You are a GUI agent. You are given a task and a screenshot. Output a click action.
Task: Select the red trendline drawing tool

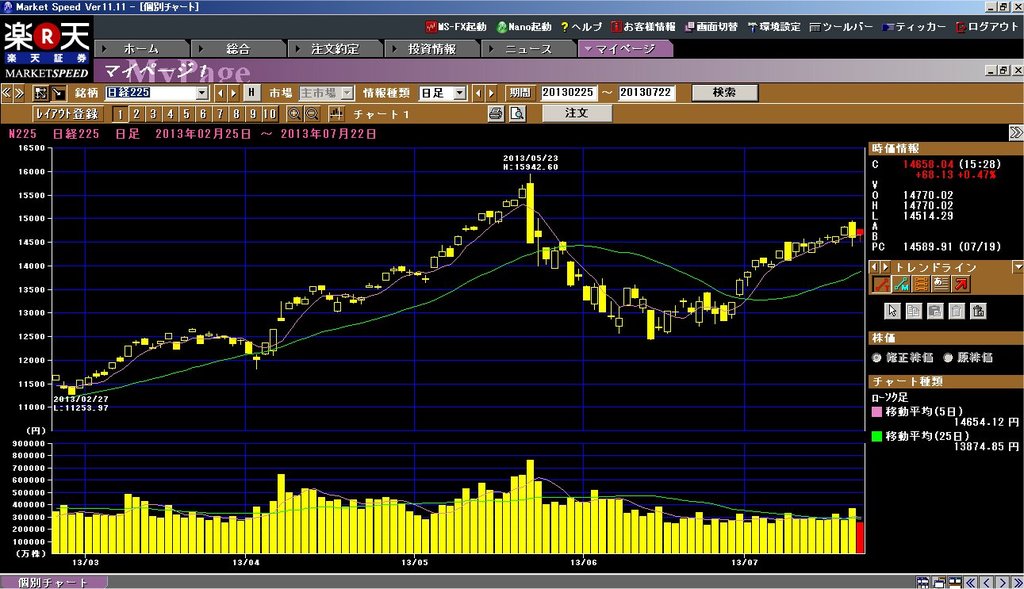click(x=880, y=285)
